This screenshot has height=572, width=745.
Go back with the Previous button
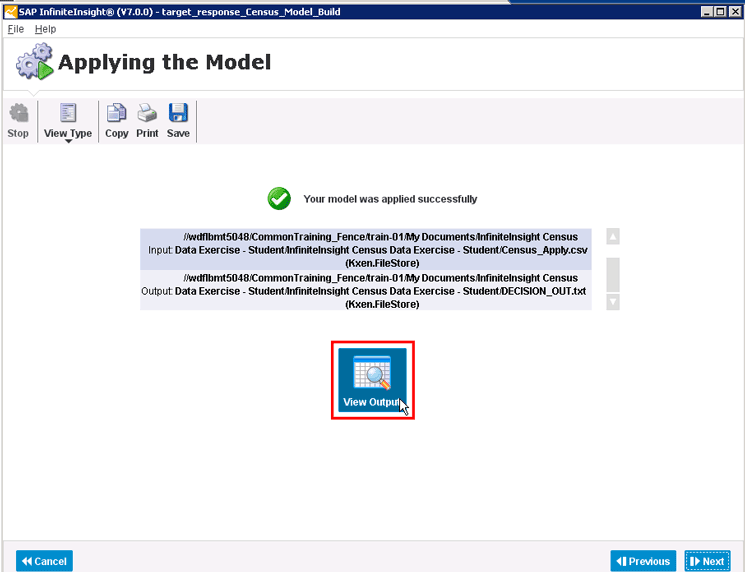click(x=643, y=561)
